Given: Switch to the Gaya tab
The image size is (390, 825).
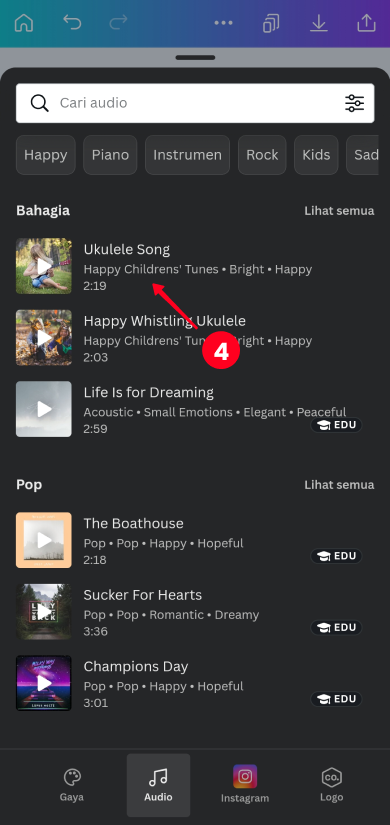Looking at the screenshot, I should coord(72,785).
